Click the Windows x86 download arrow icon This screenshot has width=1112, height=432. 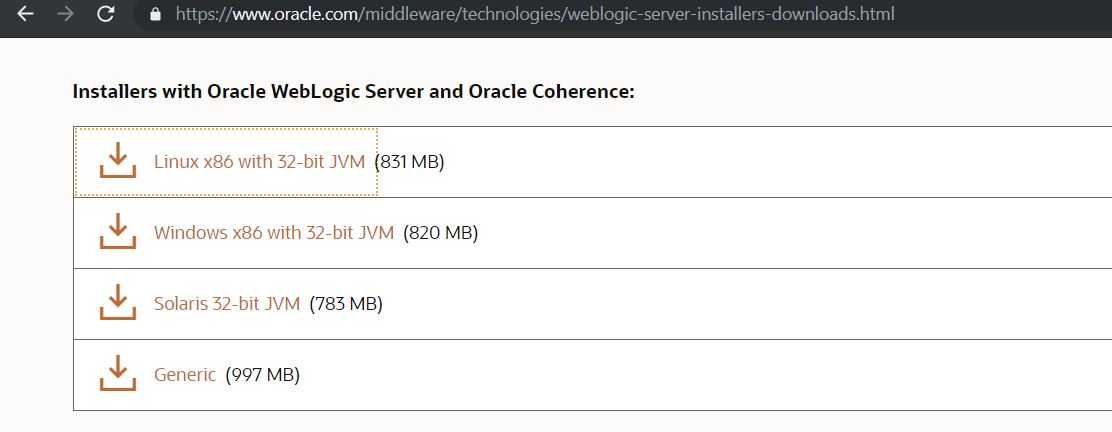[x=118, y=233]
